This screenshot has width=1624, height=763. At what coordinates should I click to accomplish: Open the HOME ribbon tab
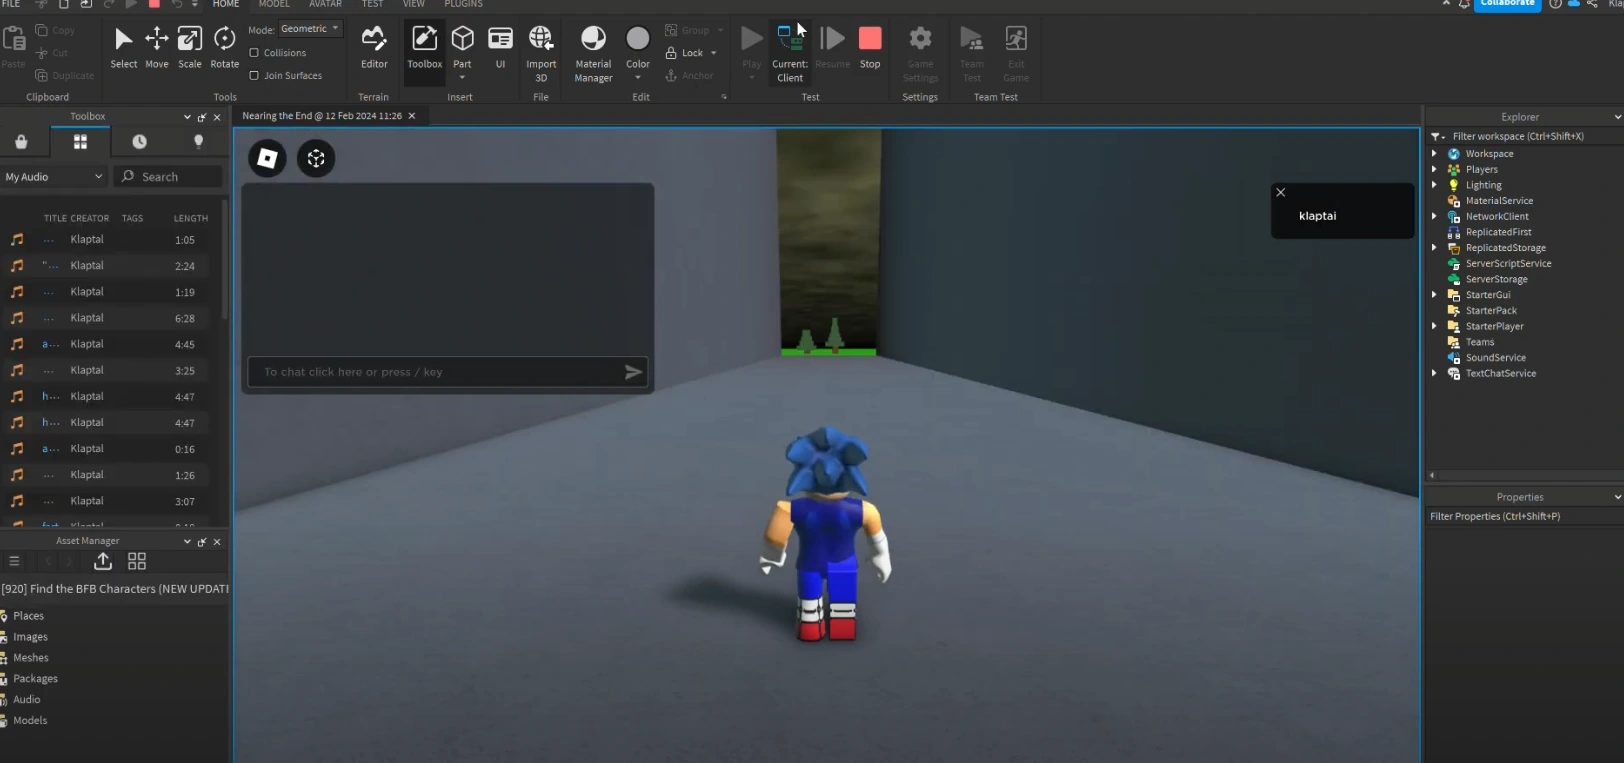click(x=226, y=4)
